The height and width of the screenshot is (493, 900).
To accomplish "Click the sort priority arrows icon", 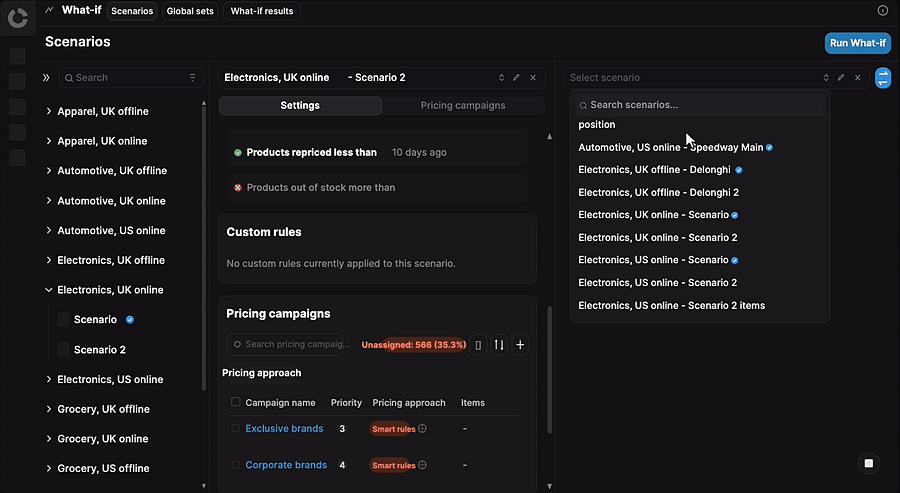I will click(499, 345).
